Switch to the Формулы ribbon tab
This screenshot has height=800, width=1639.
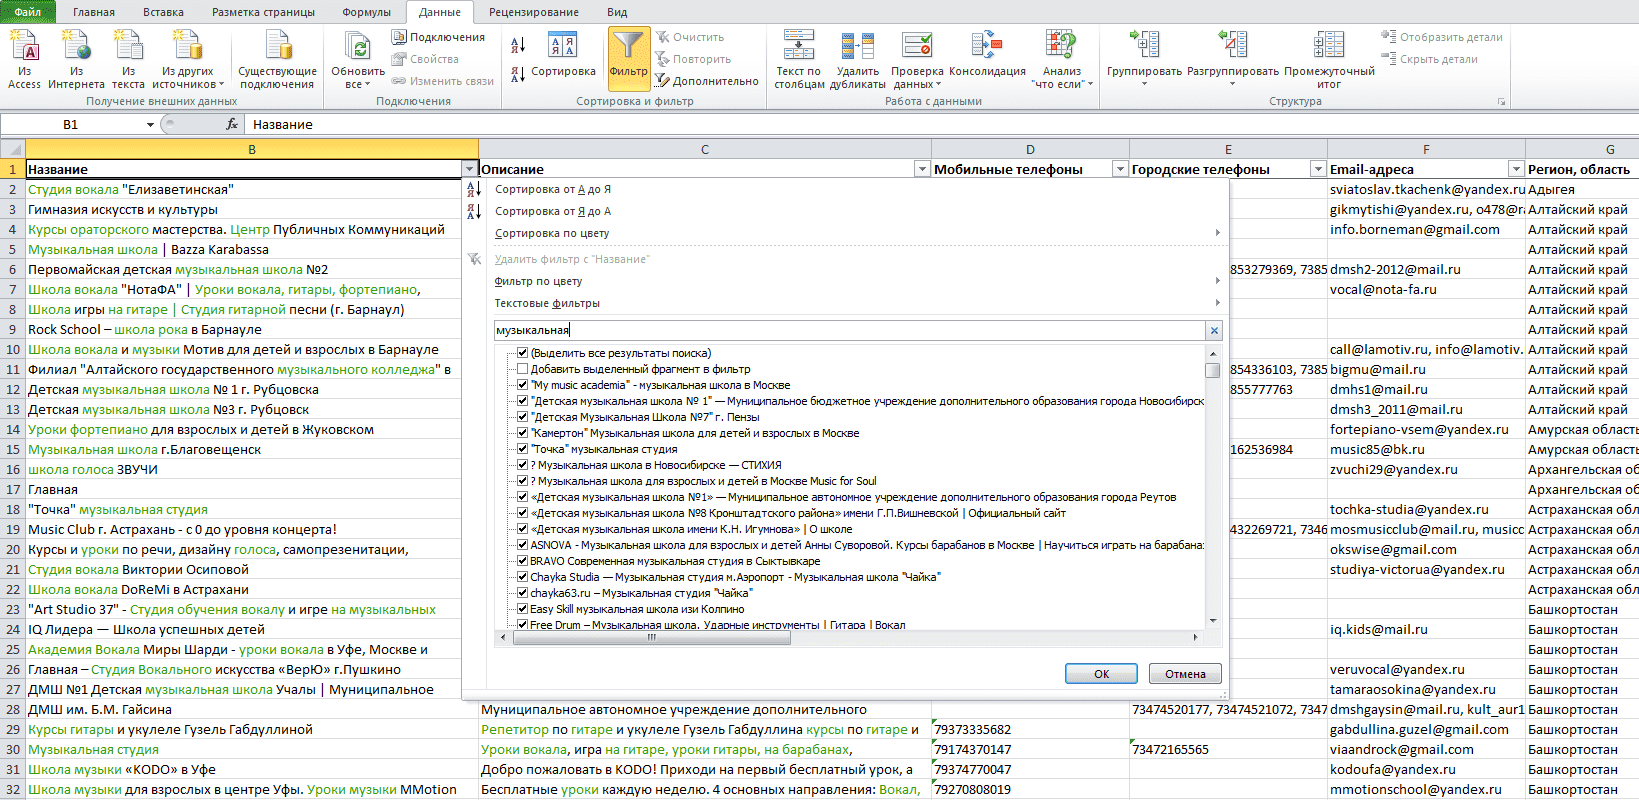point(366,12)
